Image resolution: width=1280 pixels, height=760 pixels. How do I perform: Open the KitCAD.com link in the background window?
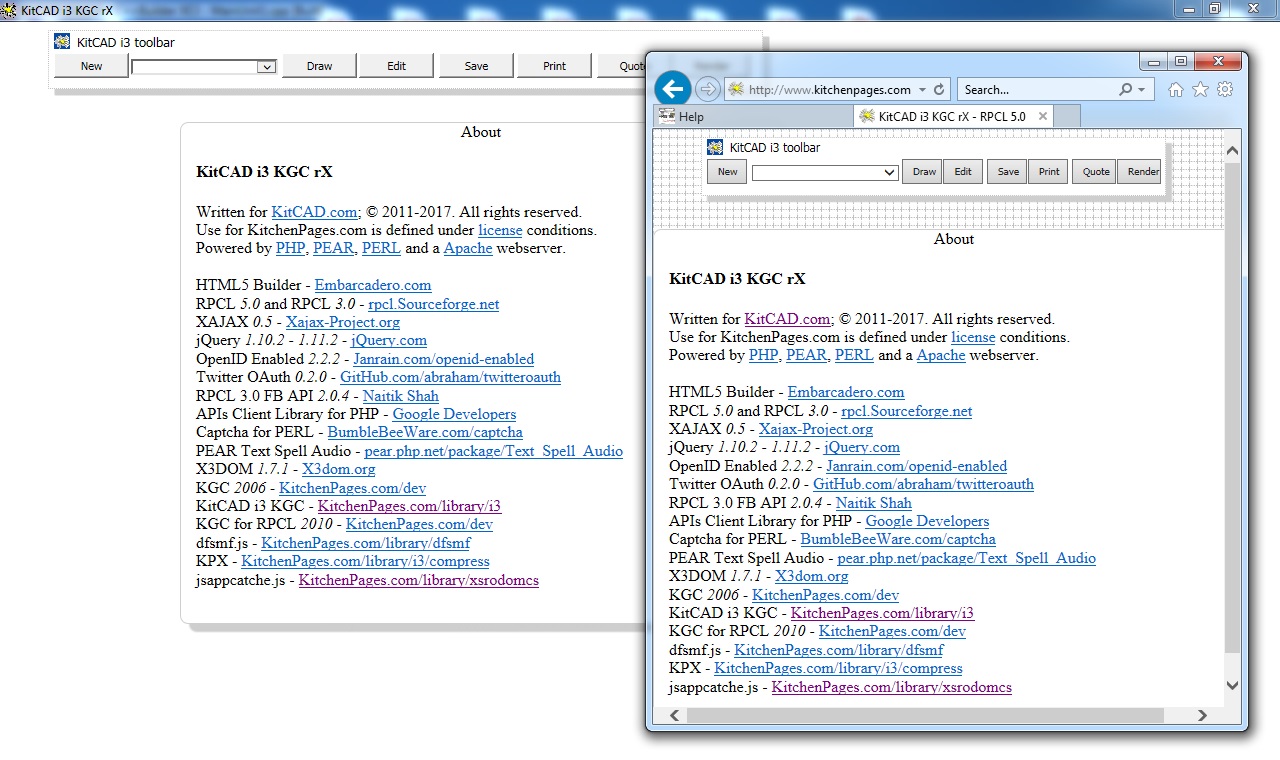pos(314,212)
